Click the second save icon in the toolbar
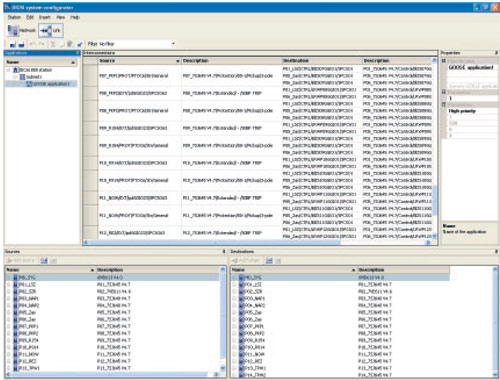This screenshot has width=500, height=380. 21,44
